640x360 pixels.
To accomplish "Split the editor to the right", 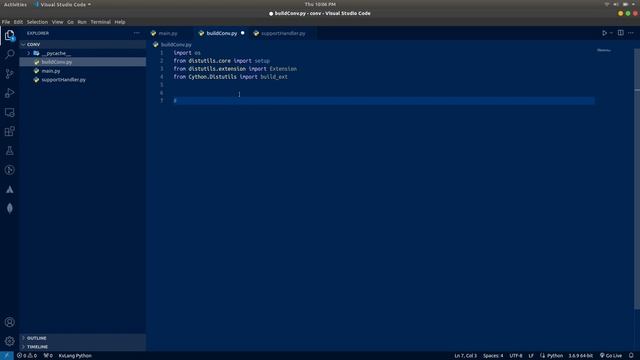I will coord(620,33).
